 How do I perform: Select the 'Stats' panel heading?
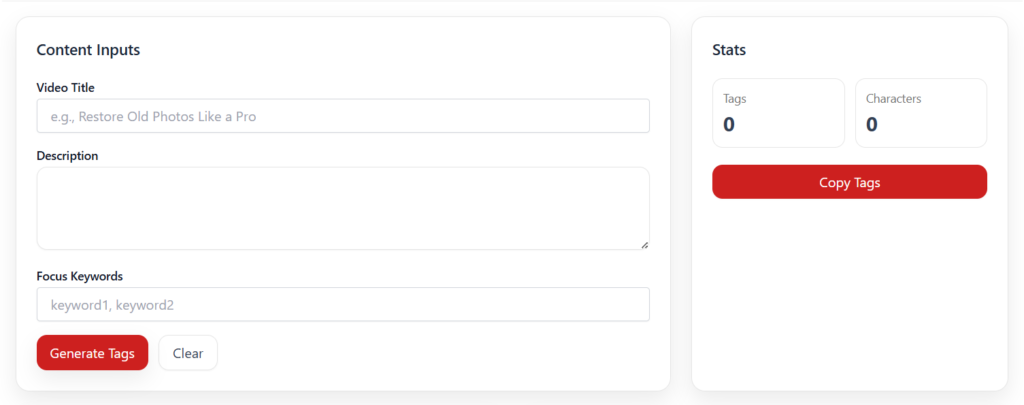point(729,50)
